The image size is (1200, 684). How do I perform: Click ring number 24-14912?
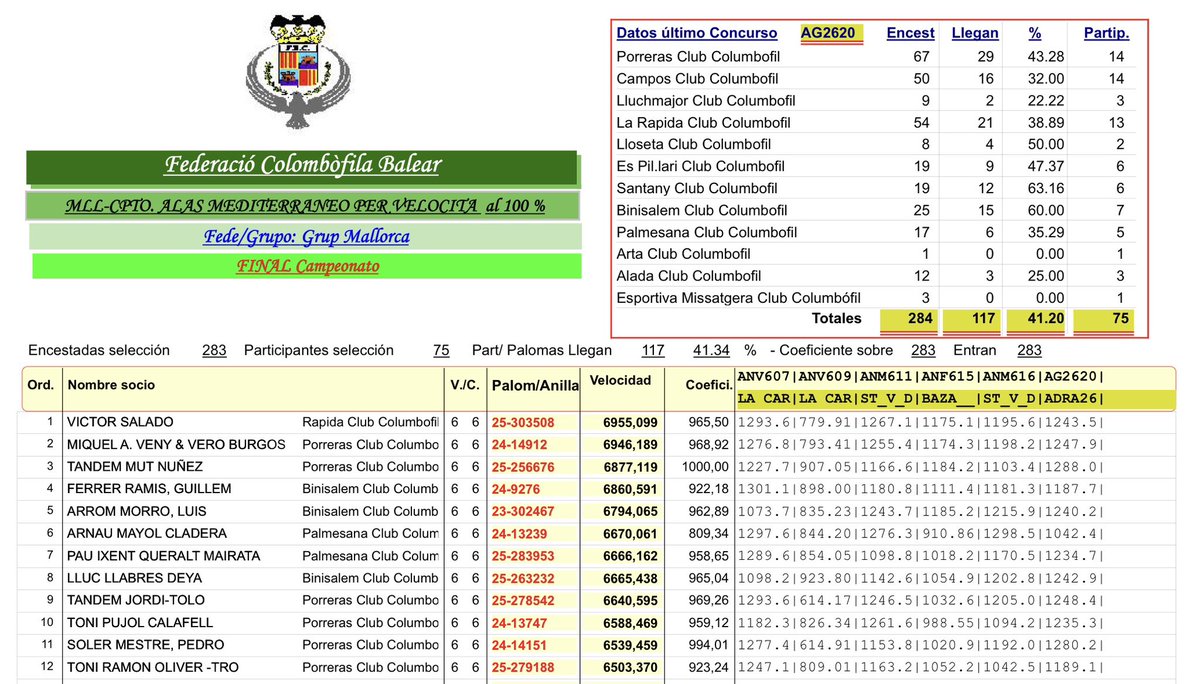click(518, 444)
